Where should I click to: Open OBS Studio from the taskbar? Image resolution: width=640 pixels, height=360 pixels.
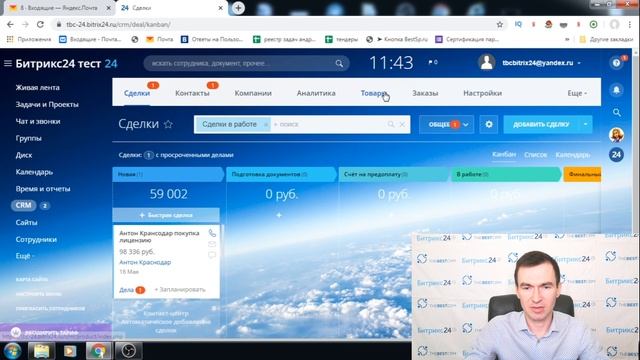(x=128, y=351)
